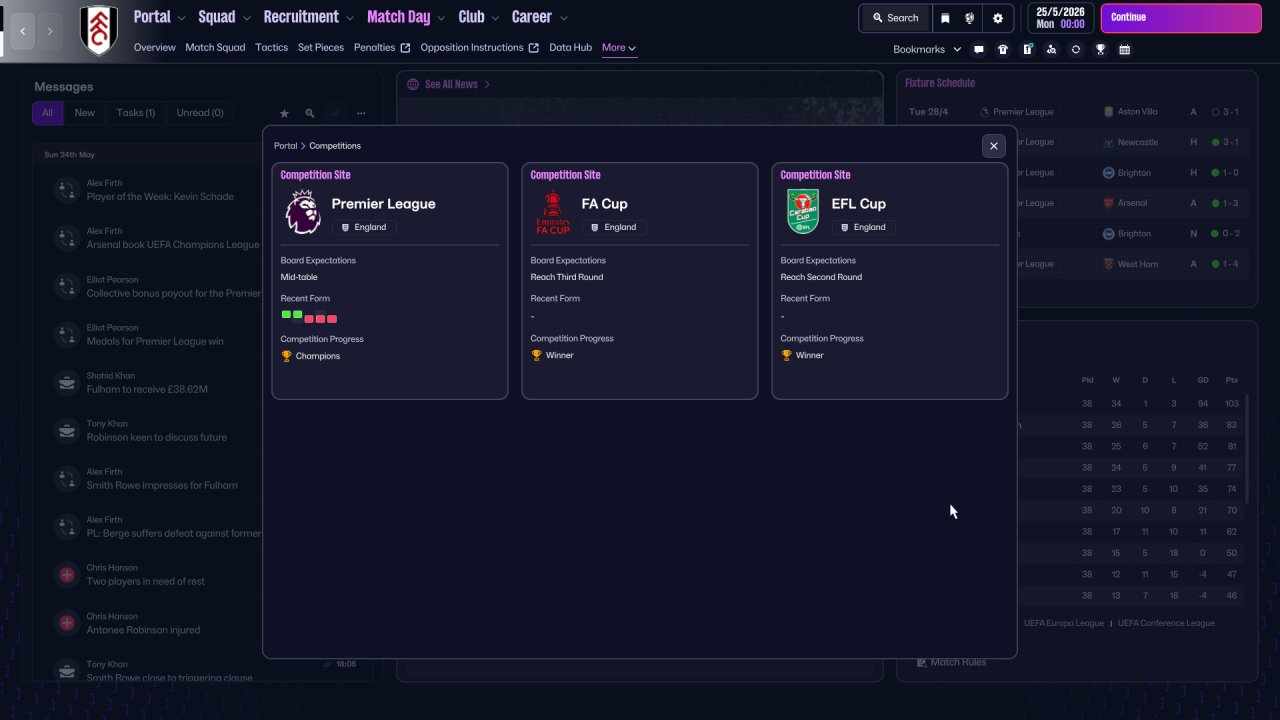Open message 'Fulham to receive £38.62M'
The height and width of the screenshot is (720, 1280).
(x=147, y=389)
